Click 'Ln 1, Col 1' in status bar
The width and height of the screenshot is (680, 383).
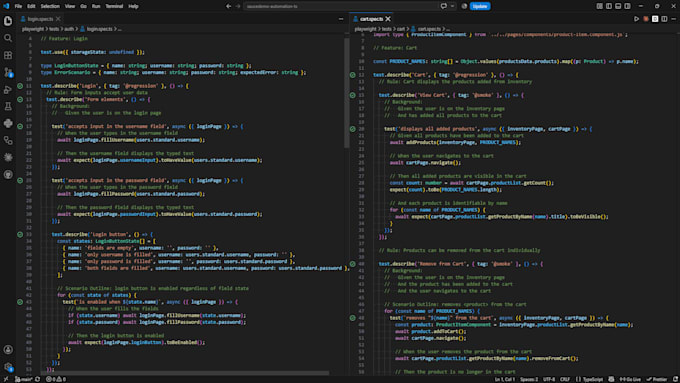click(x=505, y=379)
